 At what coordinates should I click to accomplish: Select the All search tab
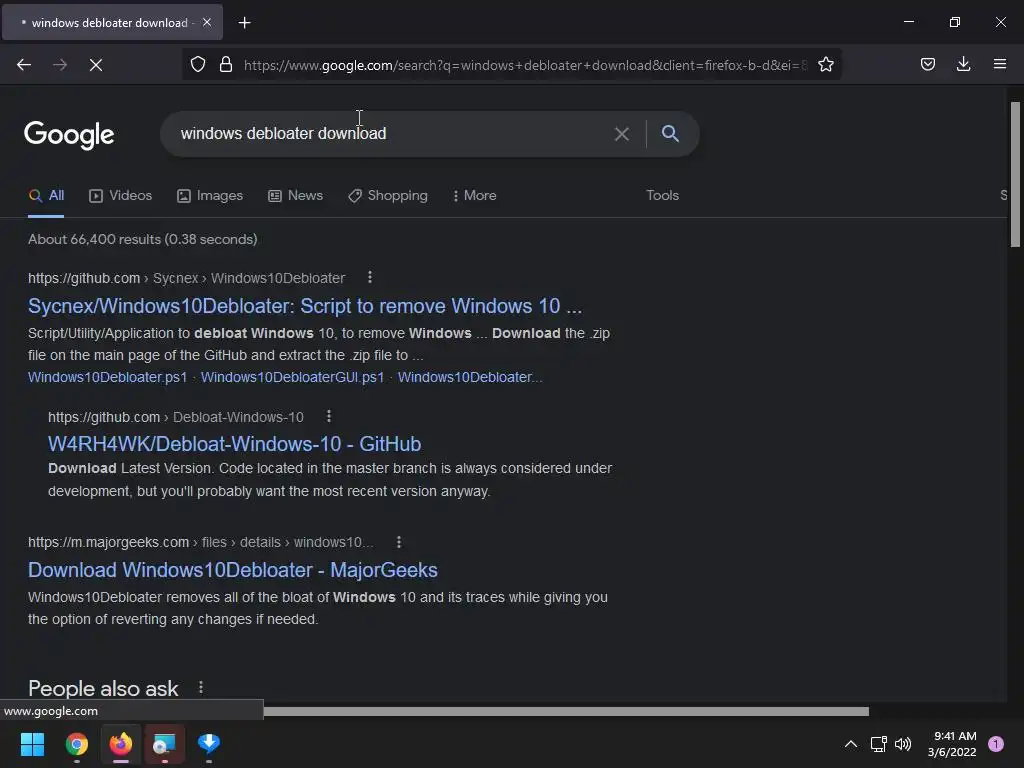[46, 195]
